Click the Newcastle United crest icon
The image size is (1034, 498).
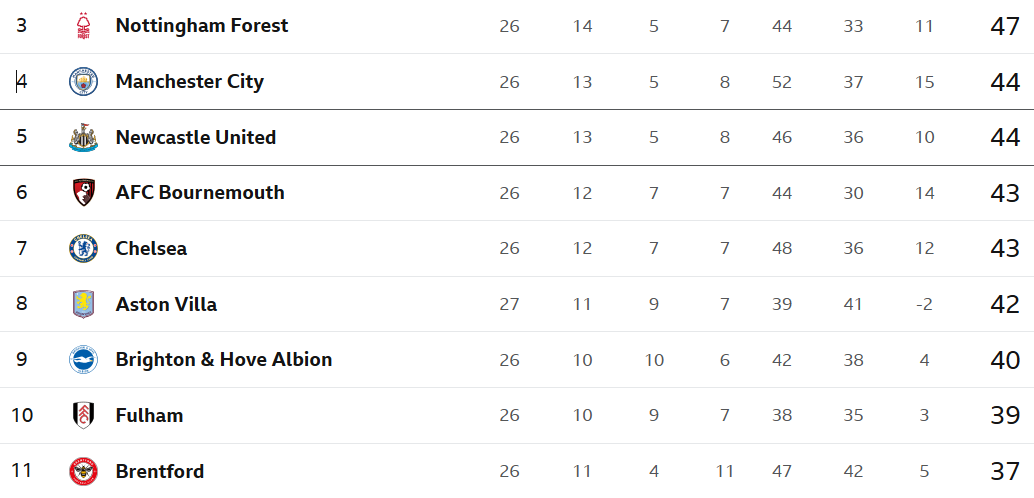coord(84,137)
